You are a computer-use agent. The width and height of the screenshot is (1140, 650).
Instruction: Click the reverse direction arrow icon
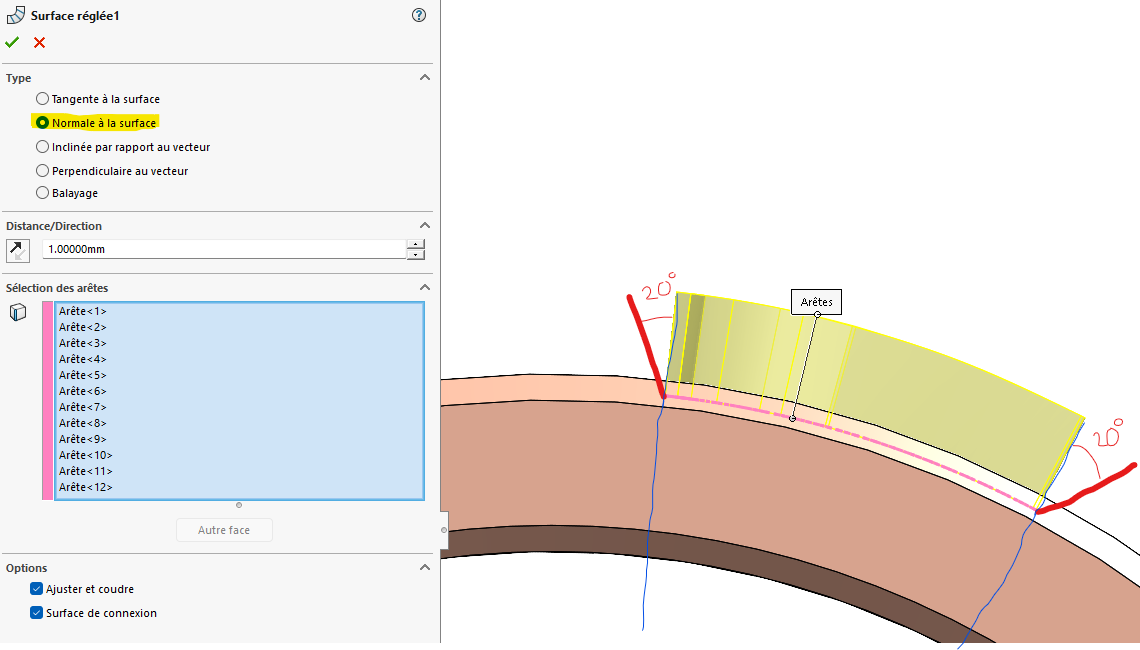click(18, 250)
